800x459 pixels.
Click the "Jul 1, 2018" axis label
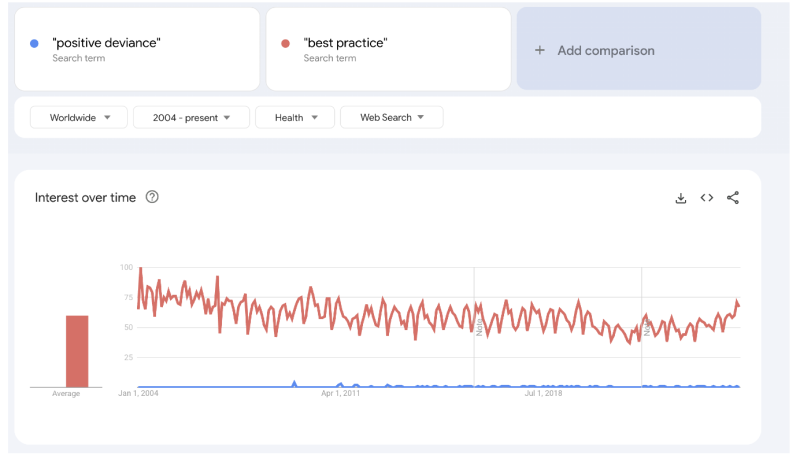(x=544, y=394)
